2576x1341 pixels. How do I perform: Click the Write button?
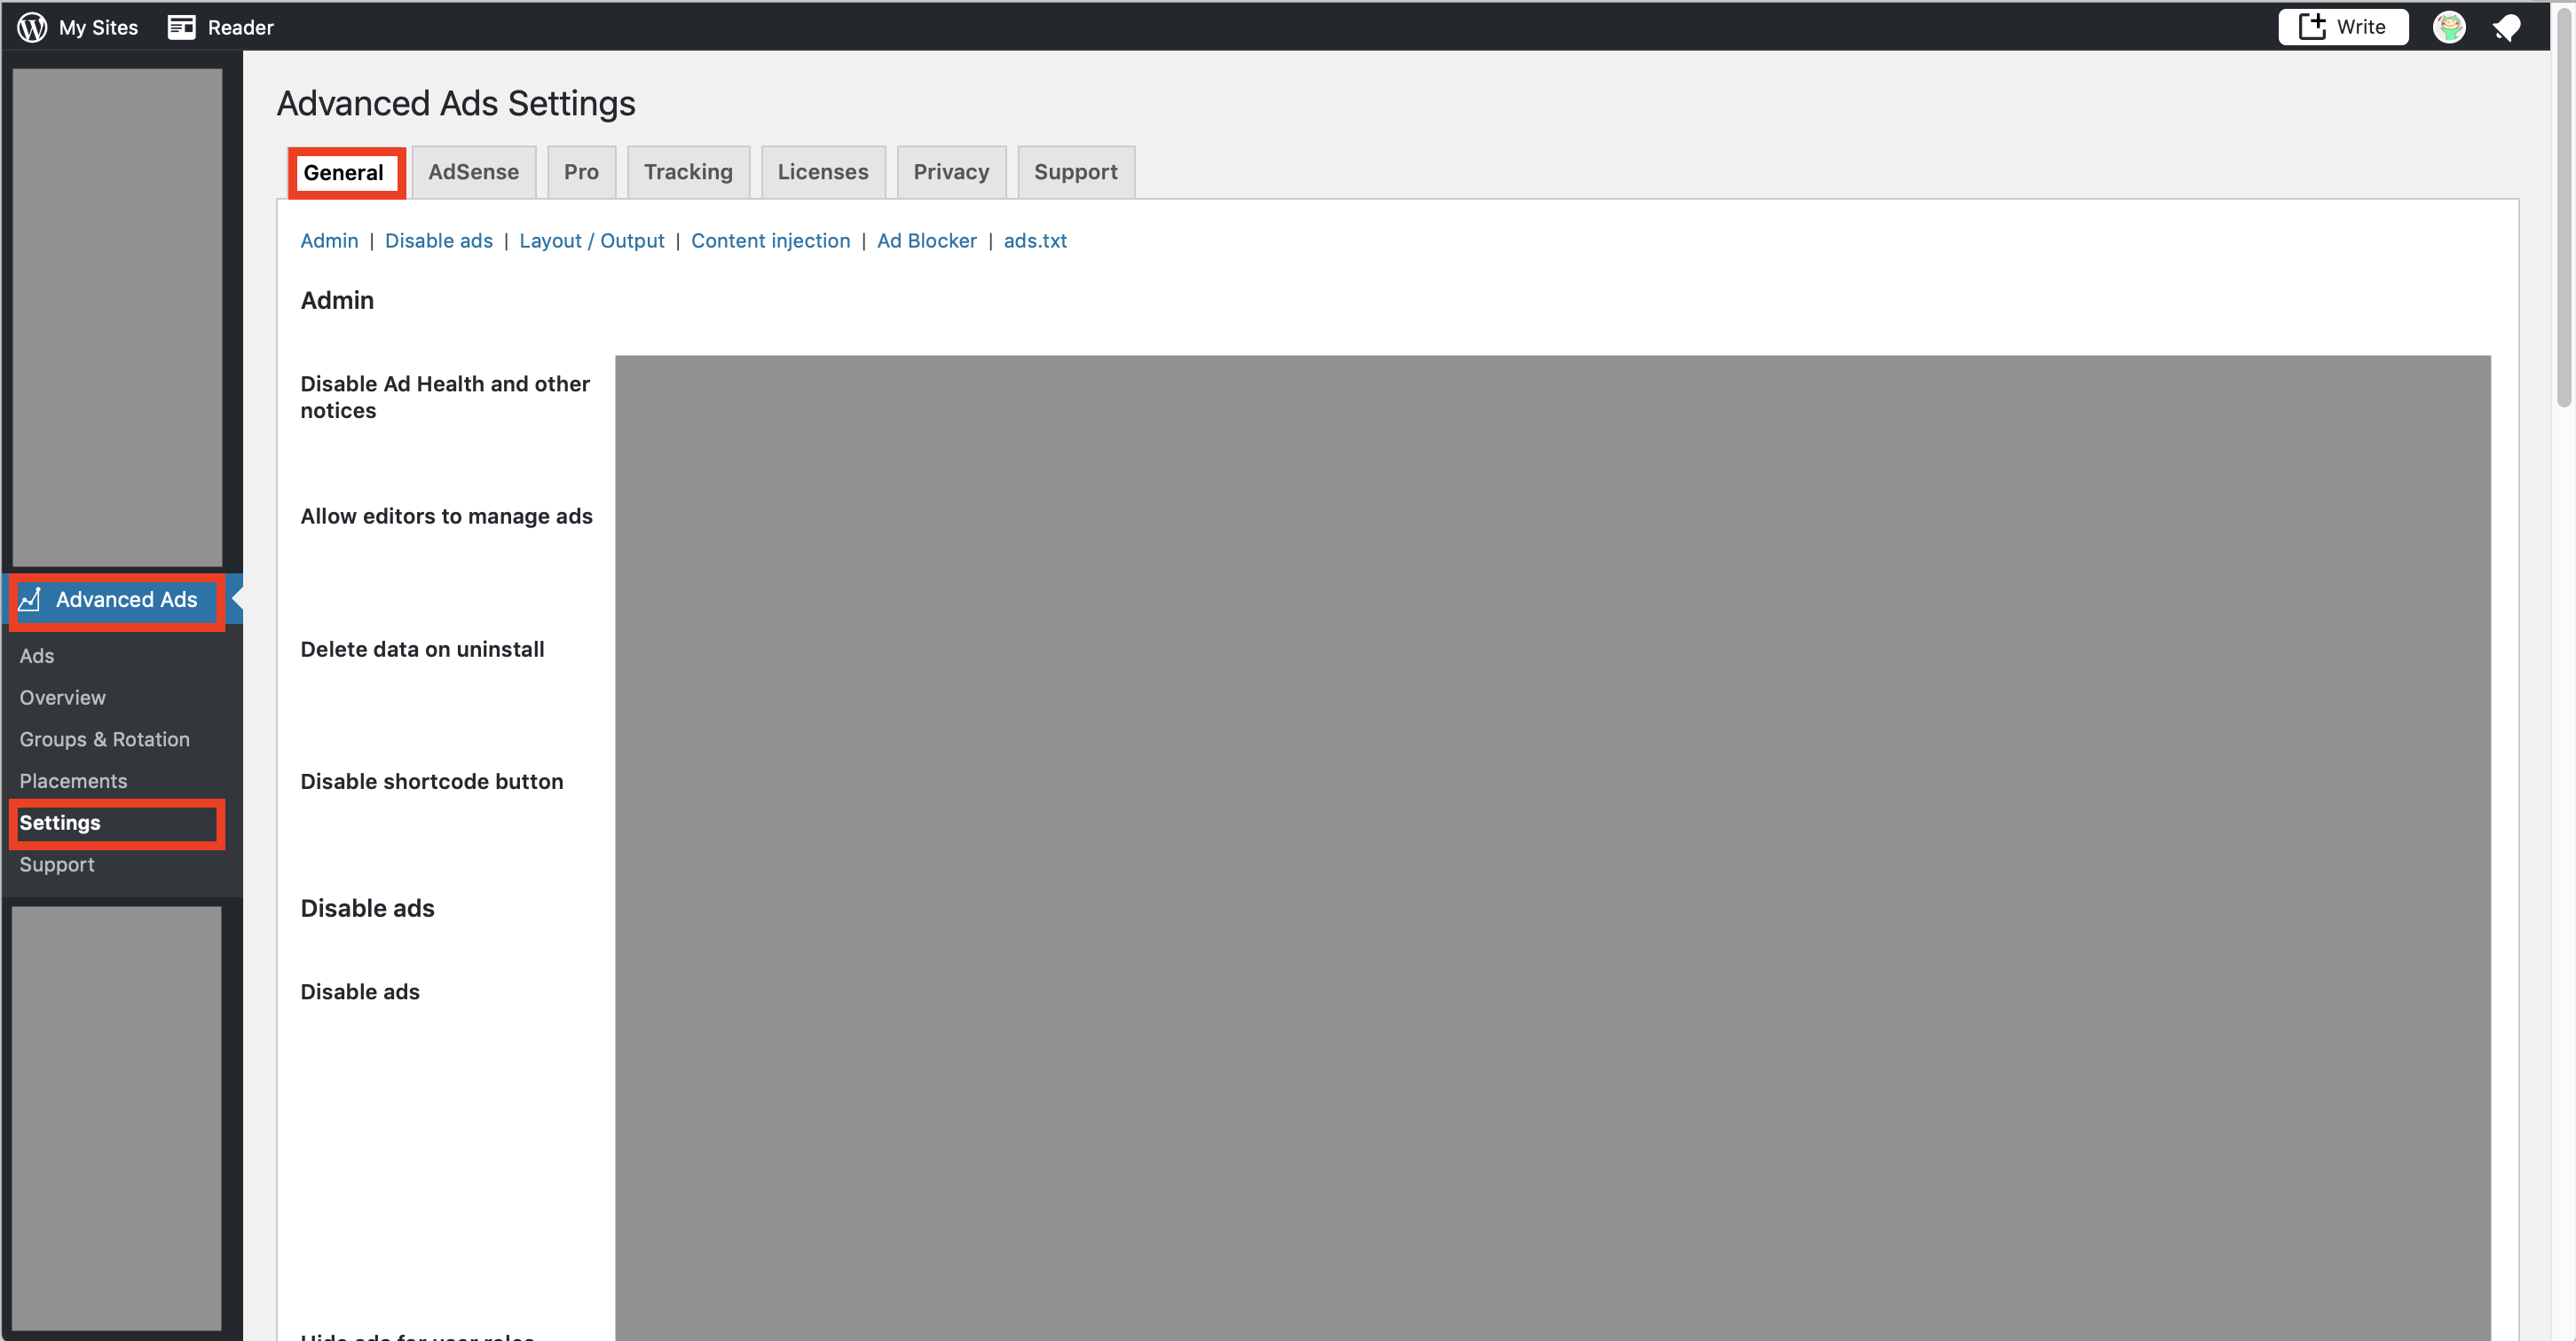(x=2342, y=27)
